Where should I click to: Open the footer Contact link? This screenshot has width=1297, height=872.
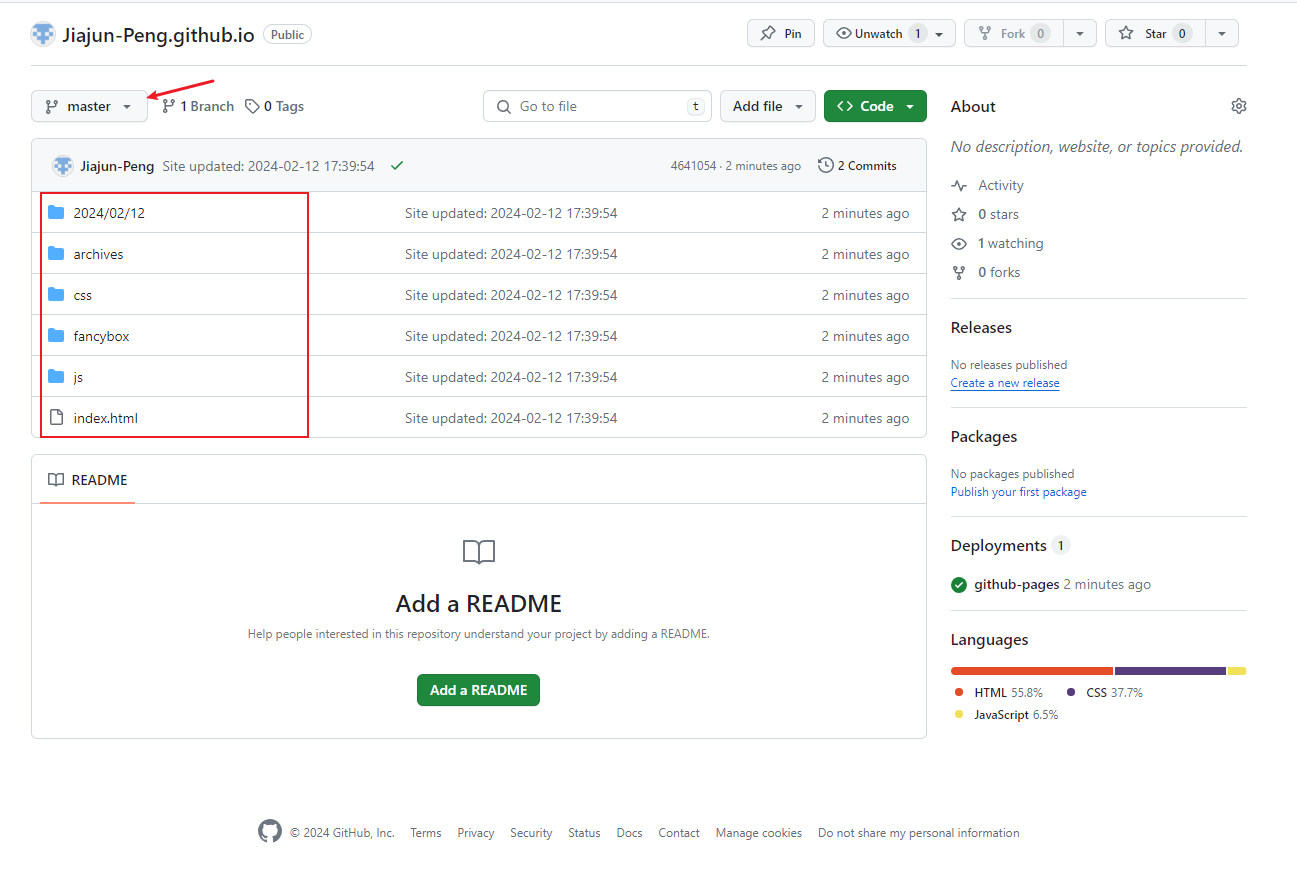click(x=679, y=833)
